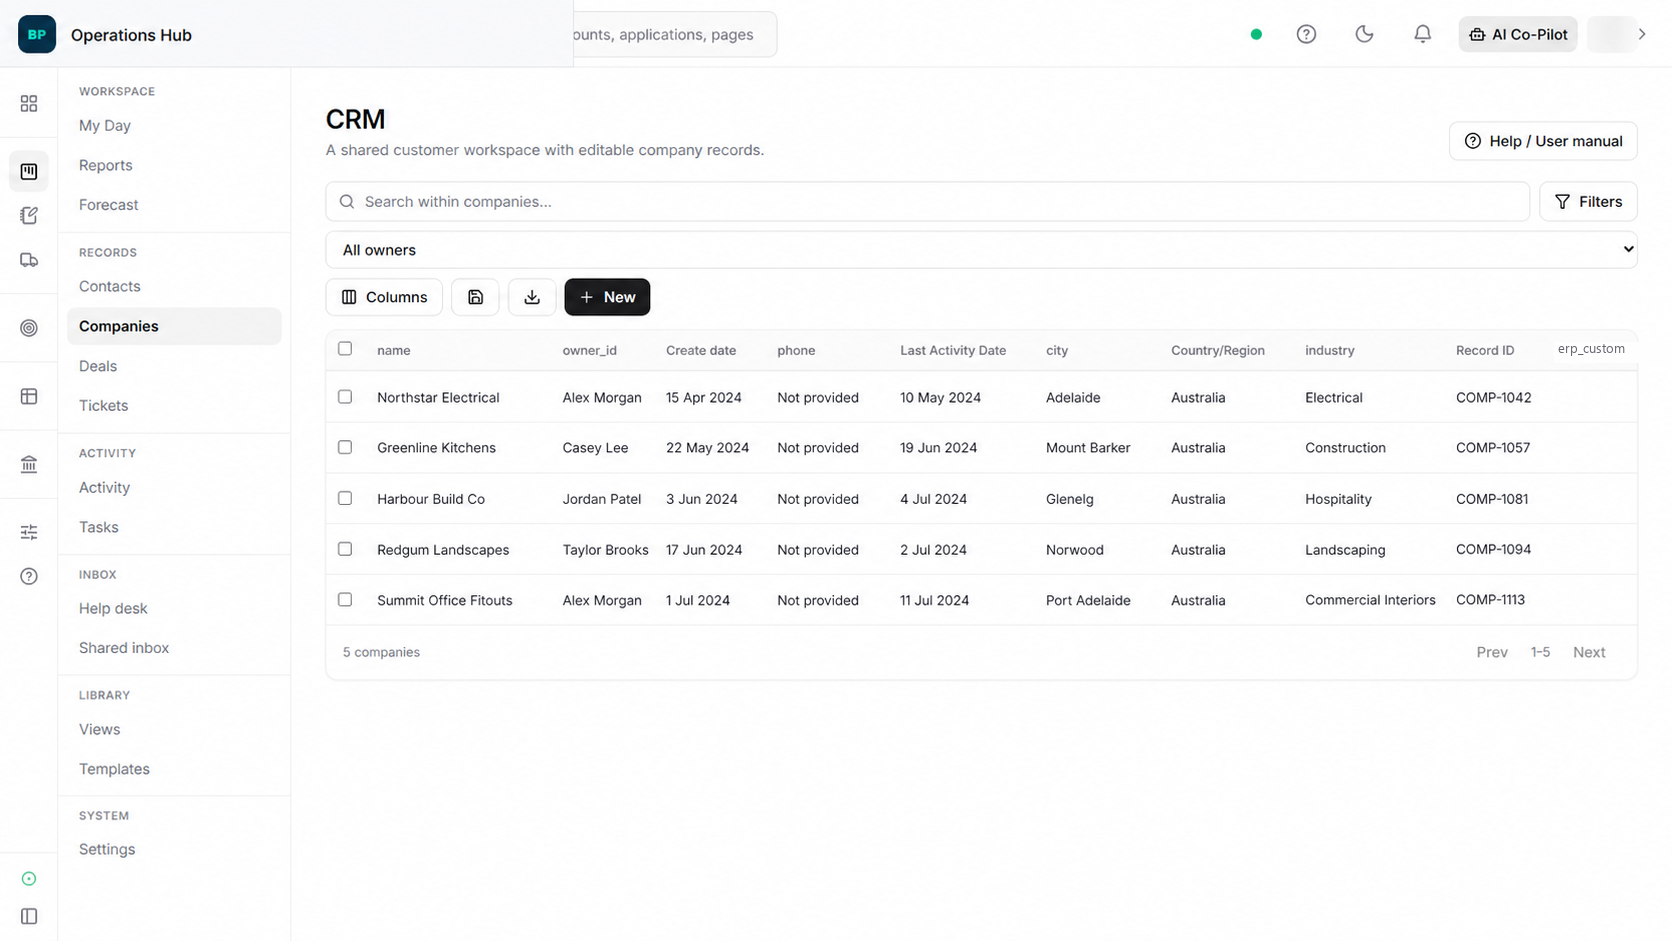Expand the top bar right chevron arrow
Screen dimensions: 1672x941
click(x=1642, y=34)
